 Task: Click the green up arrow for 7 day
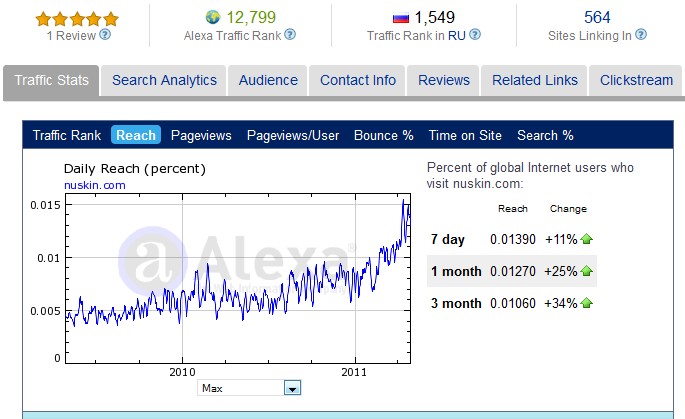(x=587, y=239)
